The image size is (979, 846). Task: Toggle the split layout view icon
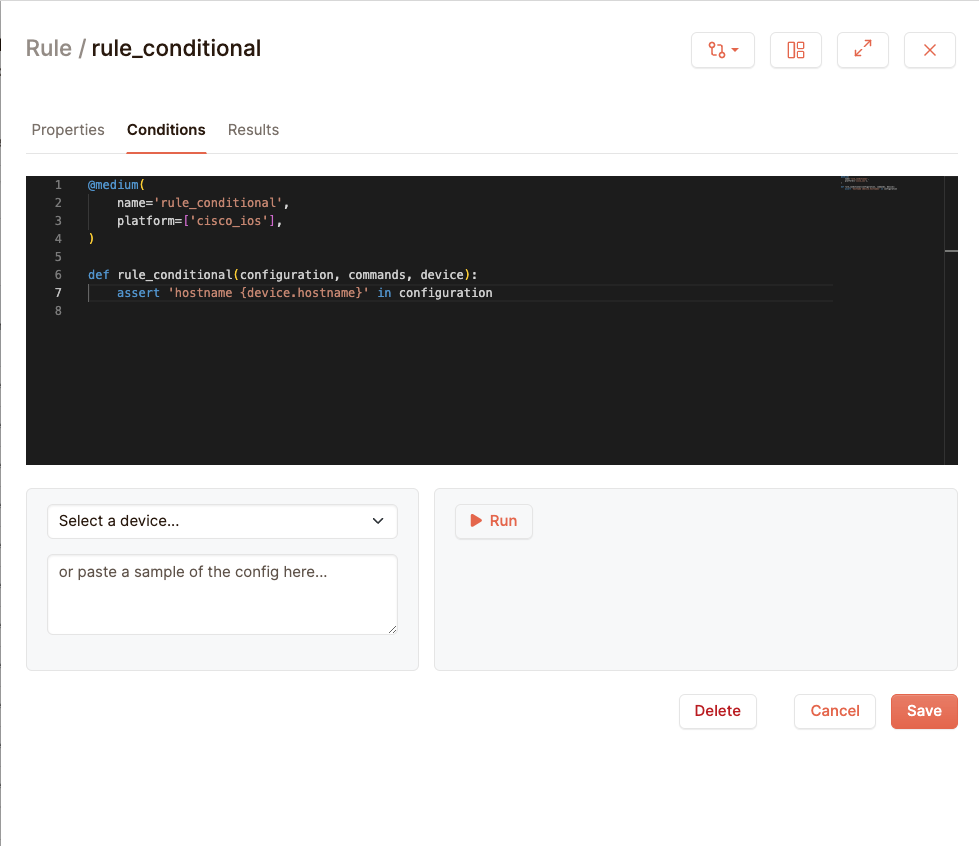click(795, 50)
